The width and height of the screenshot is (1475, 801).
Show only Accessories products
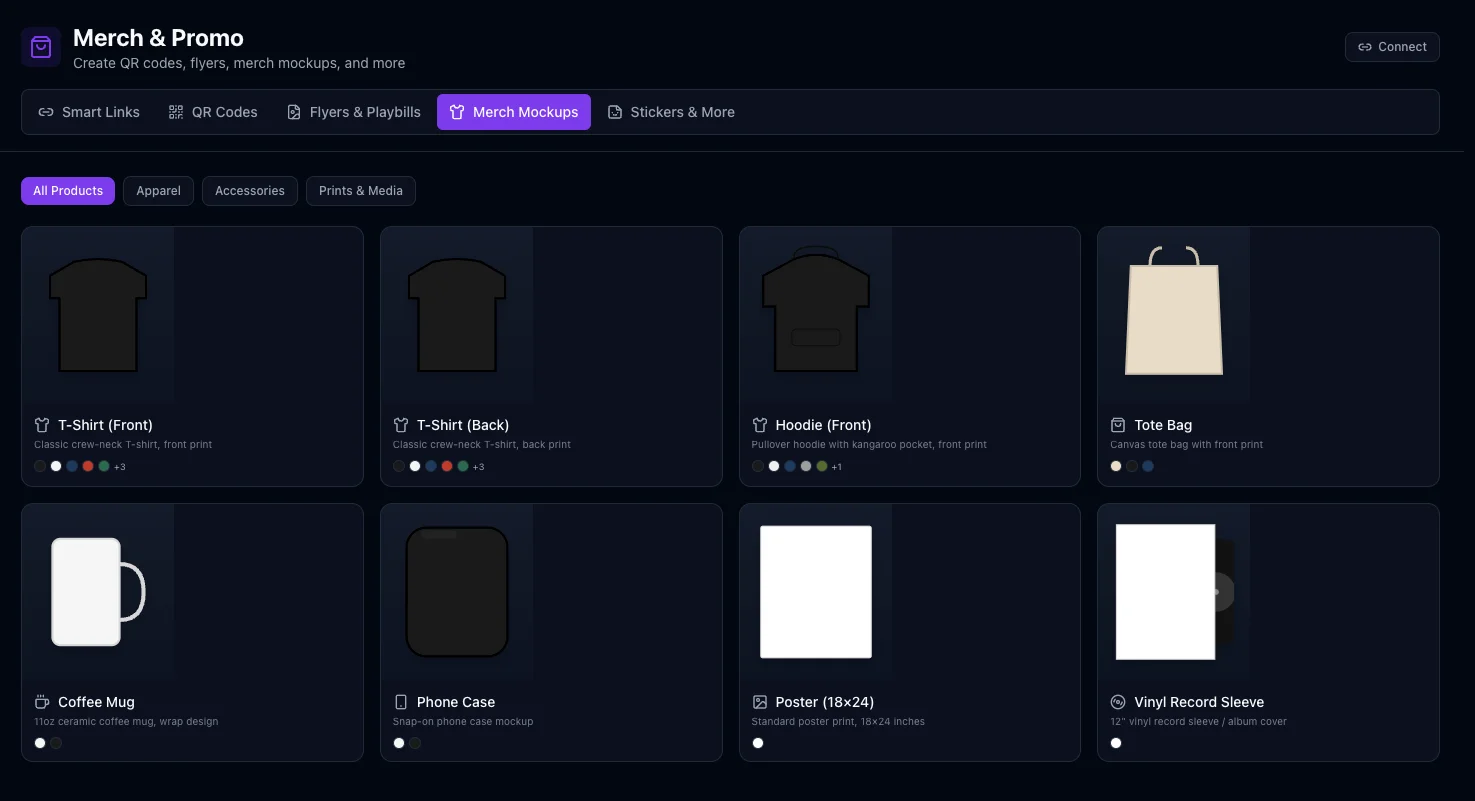250,191
